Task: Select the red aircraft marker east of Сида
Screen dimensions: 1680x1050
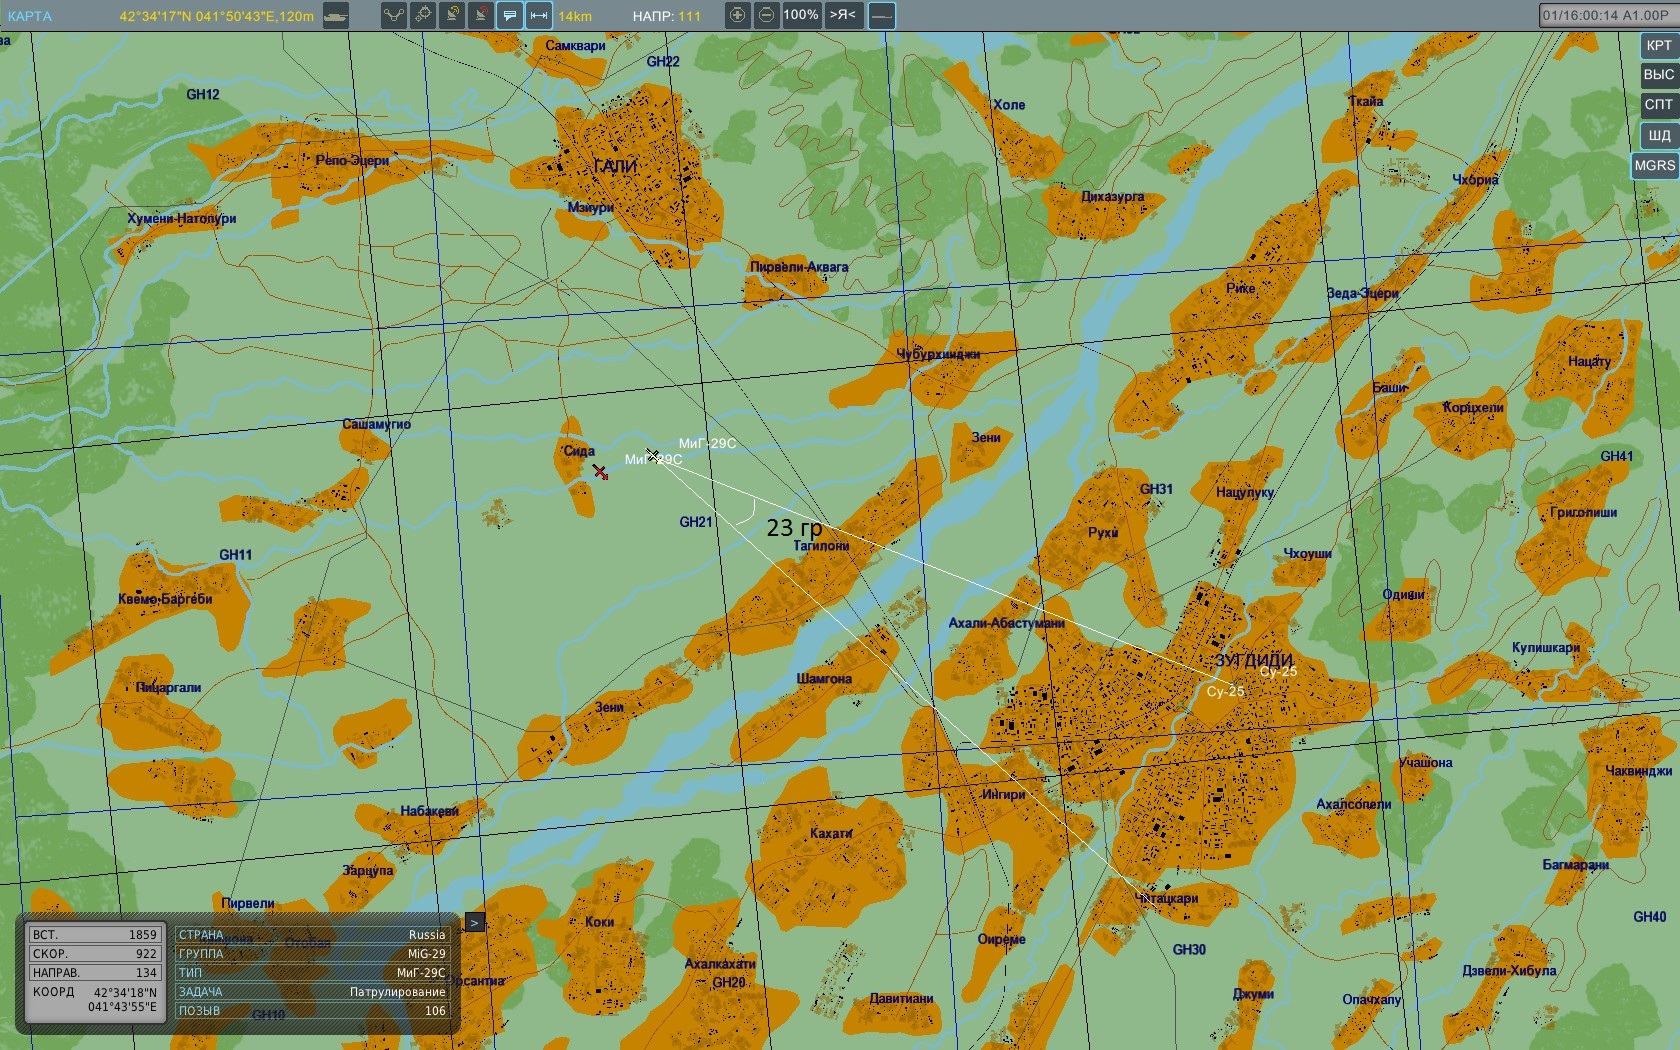Action: pyautogui.click(x=600, y=471)
